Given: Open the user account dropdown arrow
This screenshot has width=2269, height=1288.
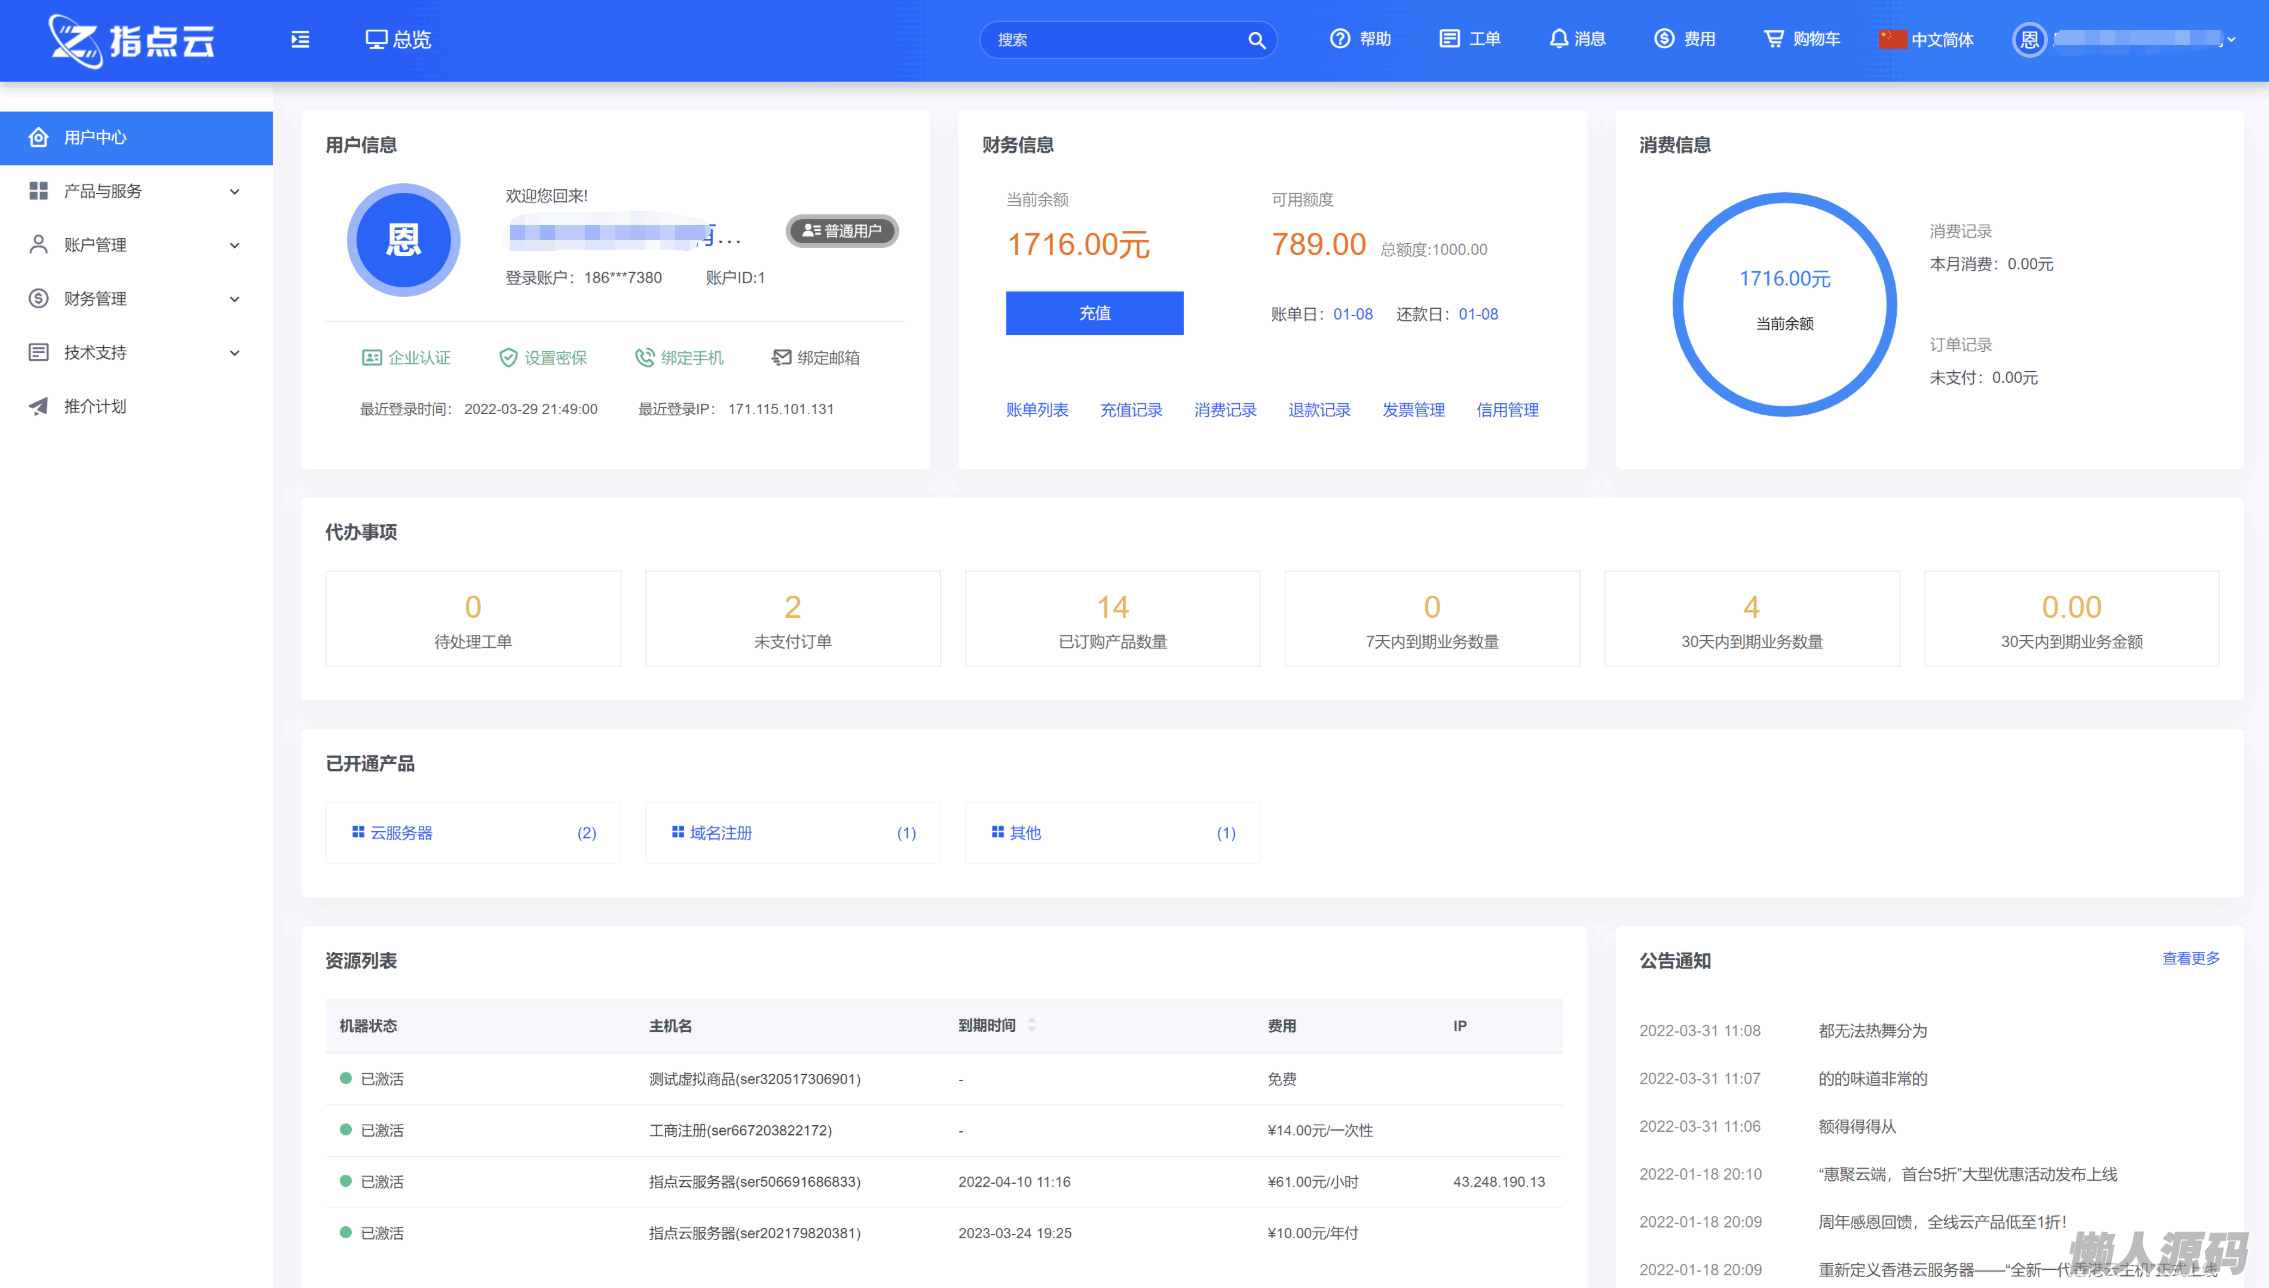Looking at the screenshot, I should click(x=2231, y=40).
